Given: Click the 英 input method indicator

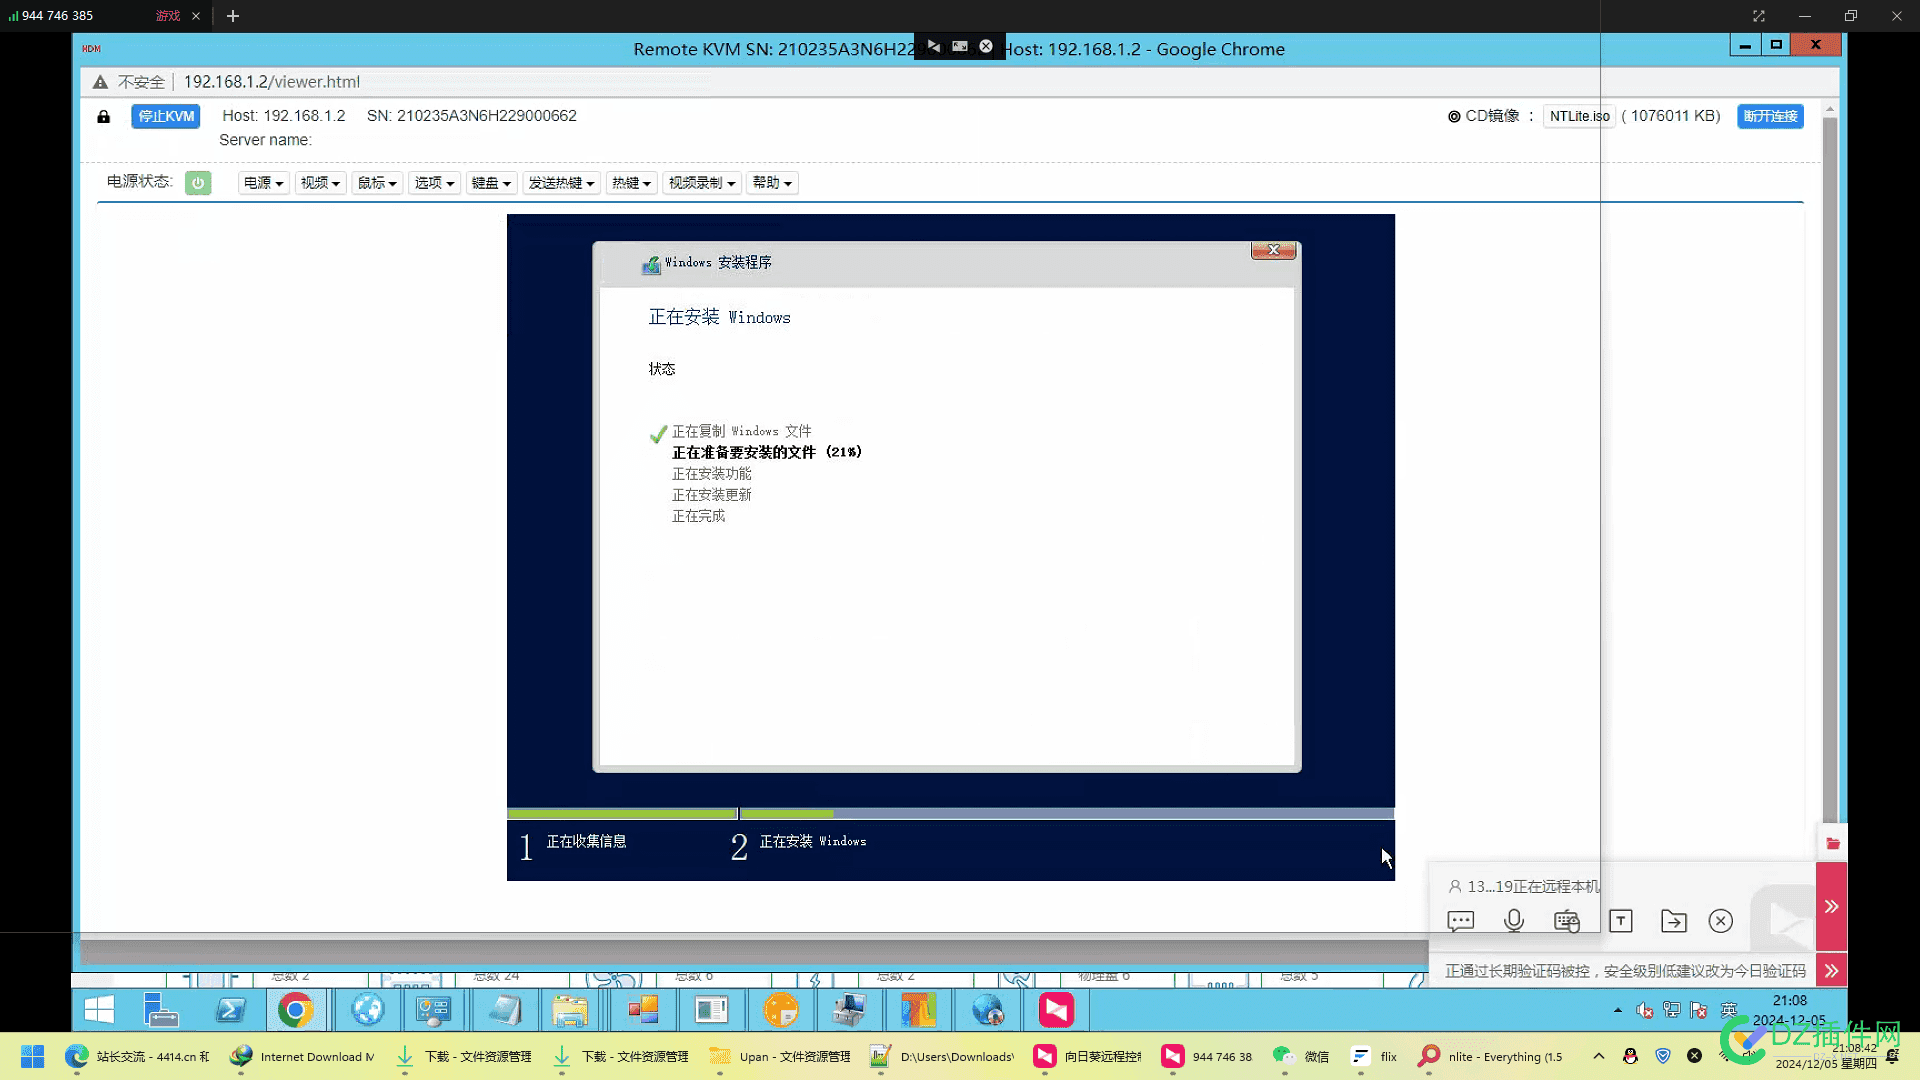Looking at the screenshot, I should (1728, 1011).
